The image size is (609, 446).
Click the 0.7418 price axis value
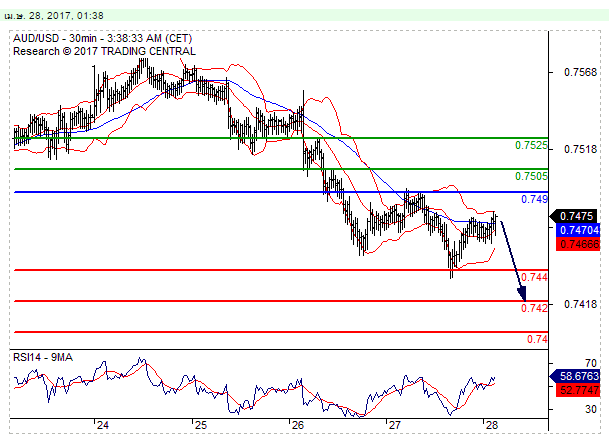pyautogui.click(x=580, y=304)
